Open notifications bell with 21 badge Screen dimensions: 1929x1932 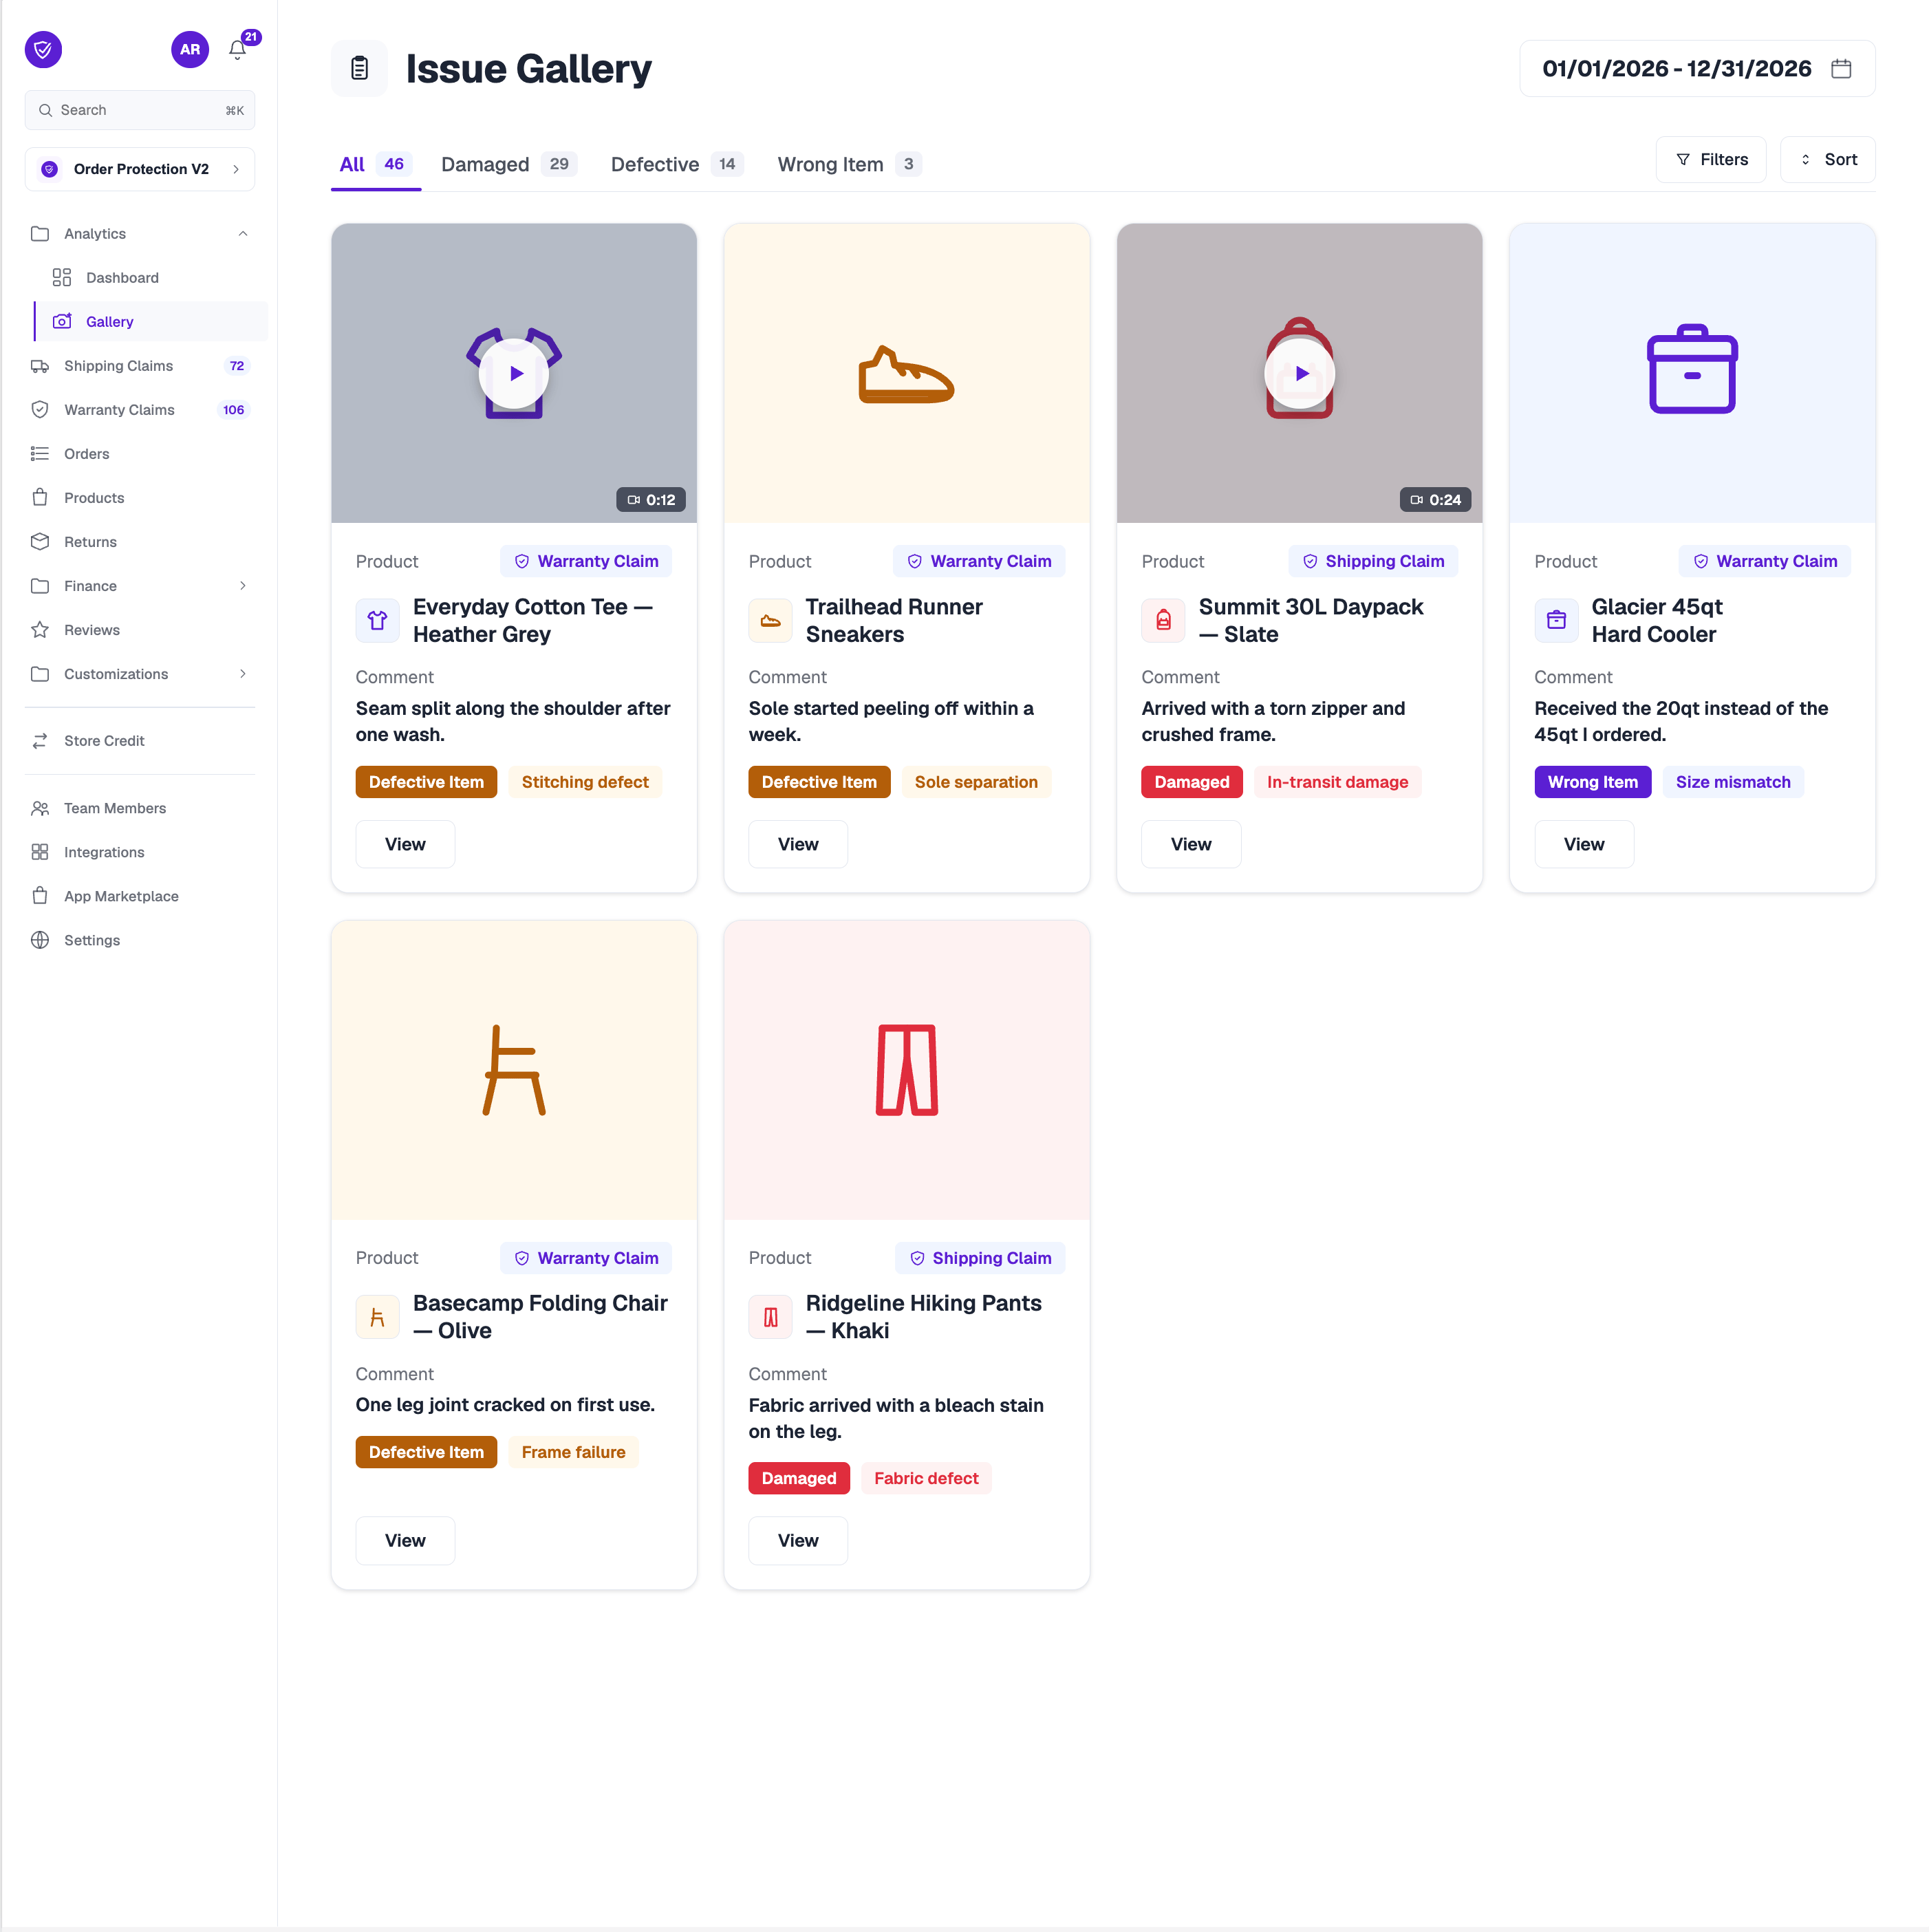point(238,49)
